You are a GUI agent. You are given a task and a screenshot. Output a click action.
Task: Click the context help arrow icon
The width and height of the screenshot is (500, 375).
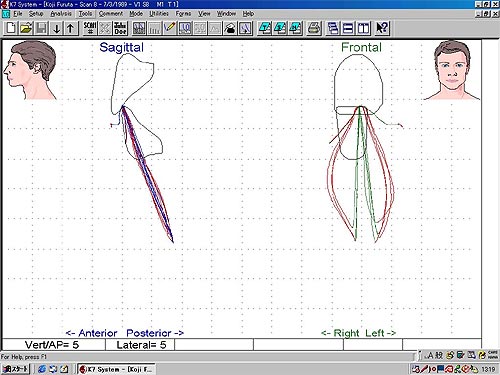point(382,28)
